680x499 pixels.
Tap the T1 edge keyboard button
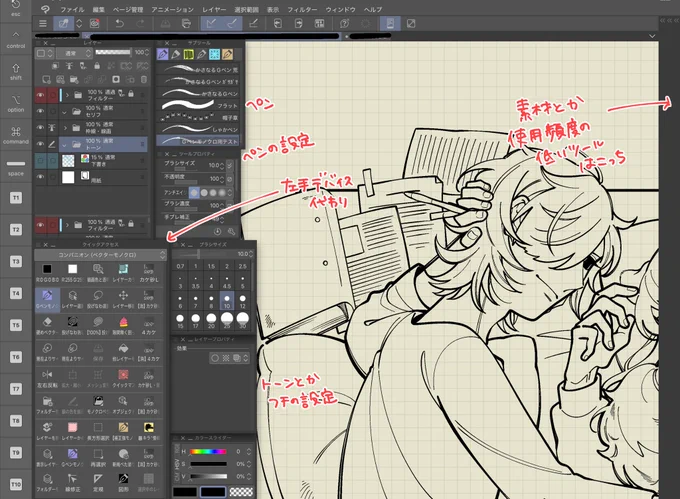(16, 198)
